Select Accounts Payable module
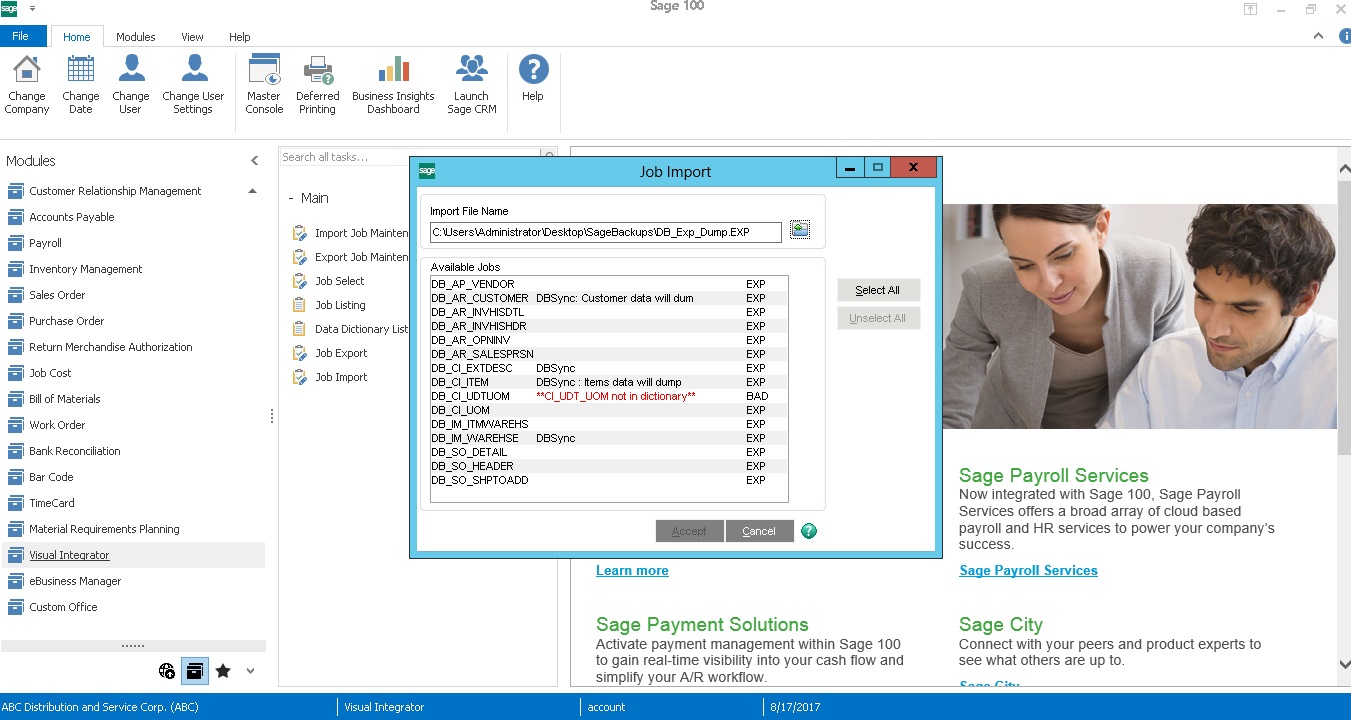The image size is (1351, 720). [72, 217]
